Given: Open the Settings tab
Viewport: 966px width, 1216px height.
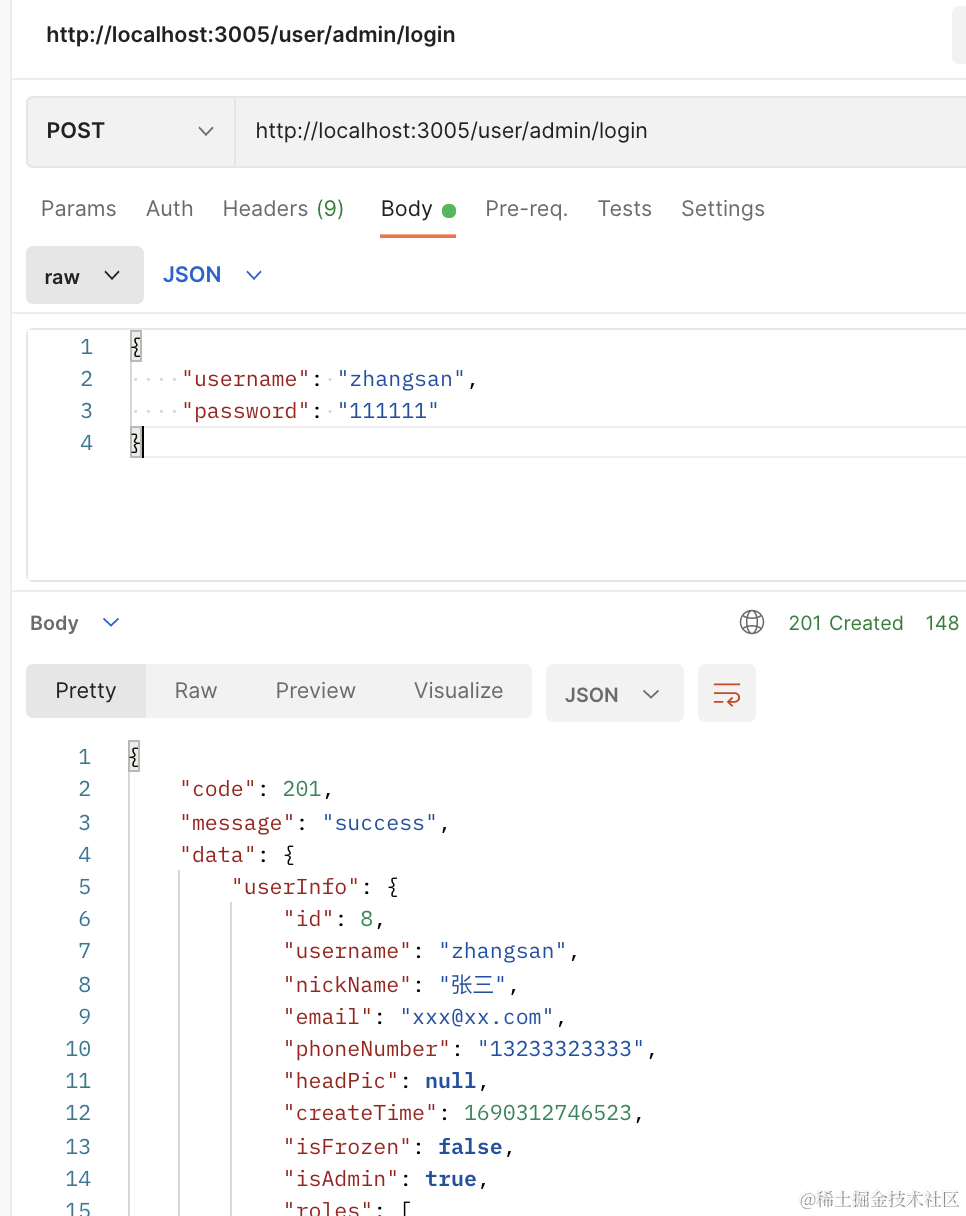Looking at the screenshot, I should (722, 209).
